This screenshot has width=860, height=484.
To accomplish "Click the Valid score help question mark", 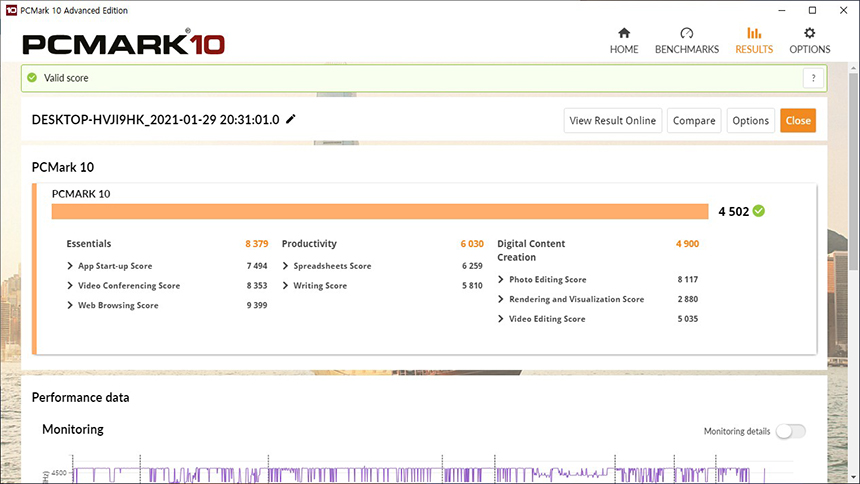I will pyautogui.click(x=813, y=78).
